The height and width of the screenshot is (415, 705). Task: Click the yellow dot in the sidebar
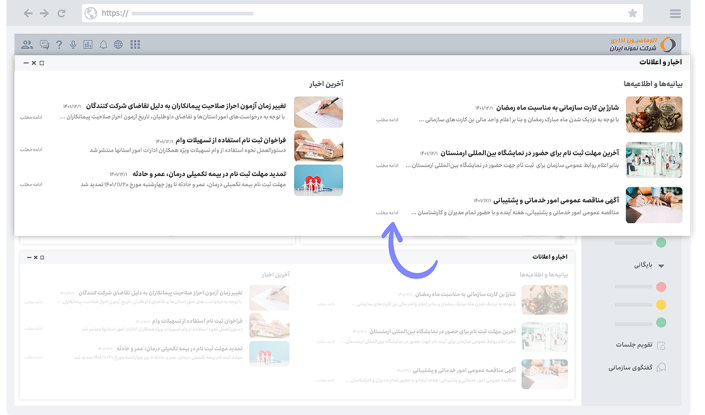(x=661, y=305)
